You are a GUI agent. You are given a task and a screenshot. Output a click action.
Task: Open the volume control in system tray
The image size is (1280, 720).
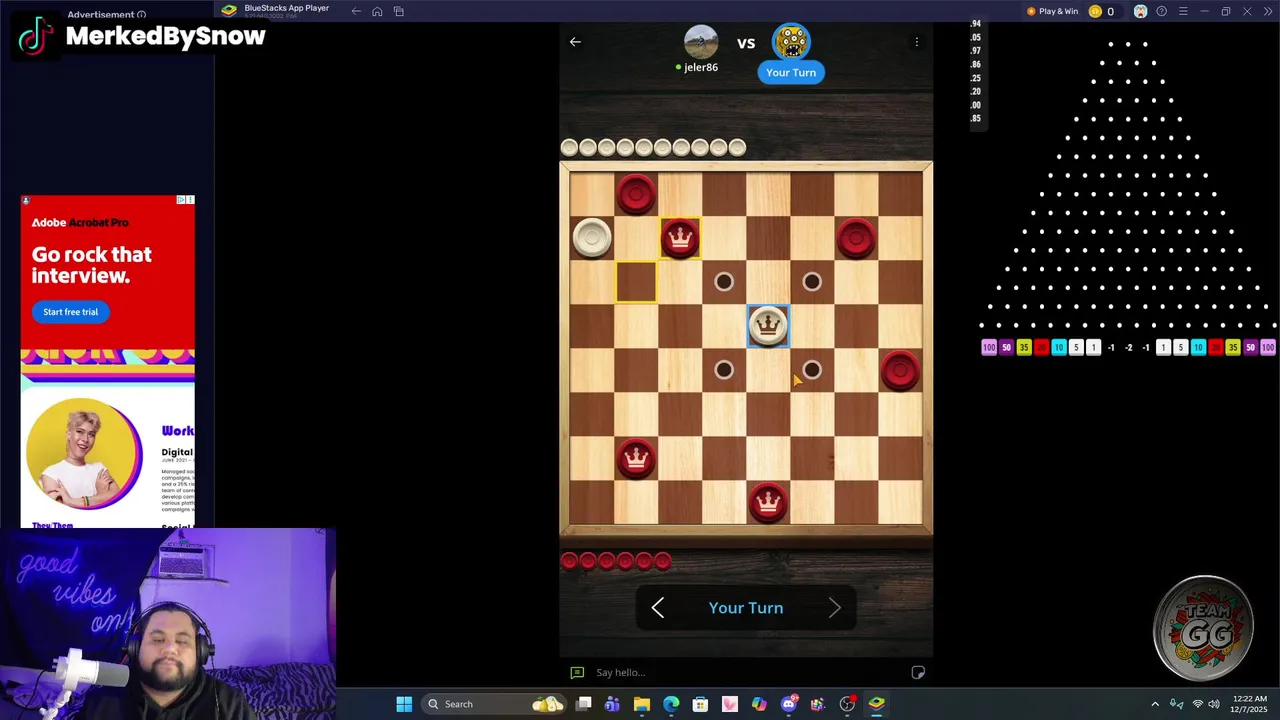(1214, 704)
